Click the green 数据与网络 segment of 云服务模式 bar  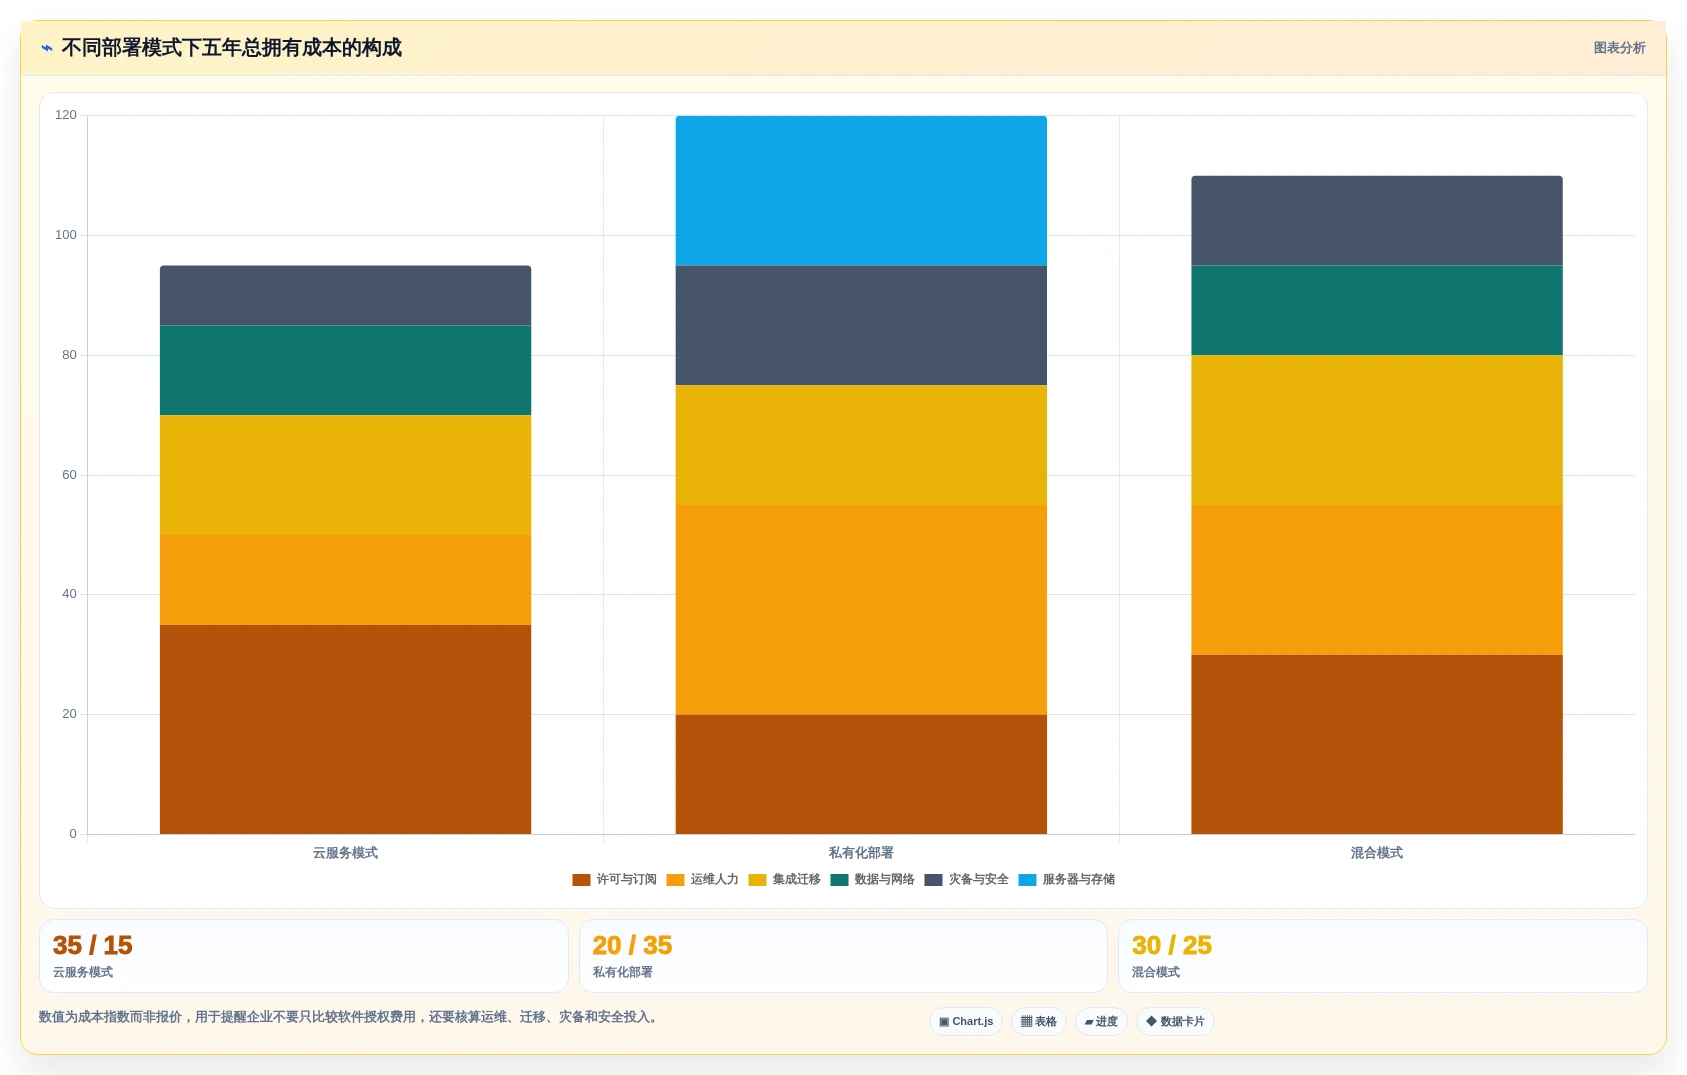[x=345, y=370]
